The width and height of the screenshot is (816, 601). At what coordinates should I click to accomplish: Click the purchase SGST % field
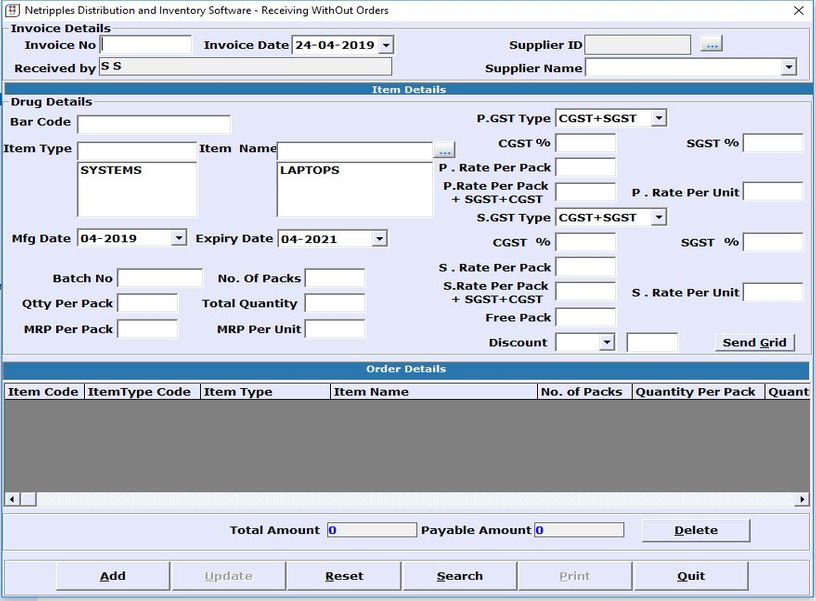[x=773, y=143]
